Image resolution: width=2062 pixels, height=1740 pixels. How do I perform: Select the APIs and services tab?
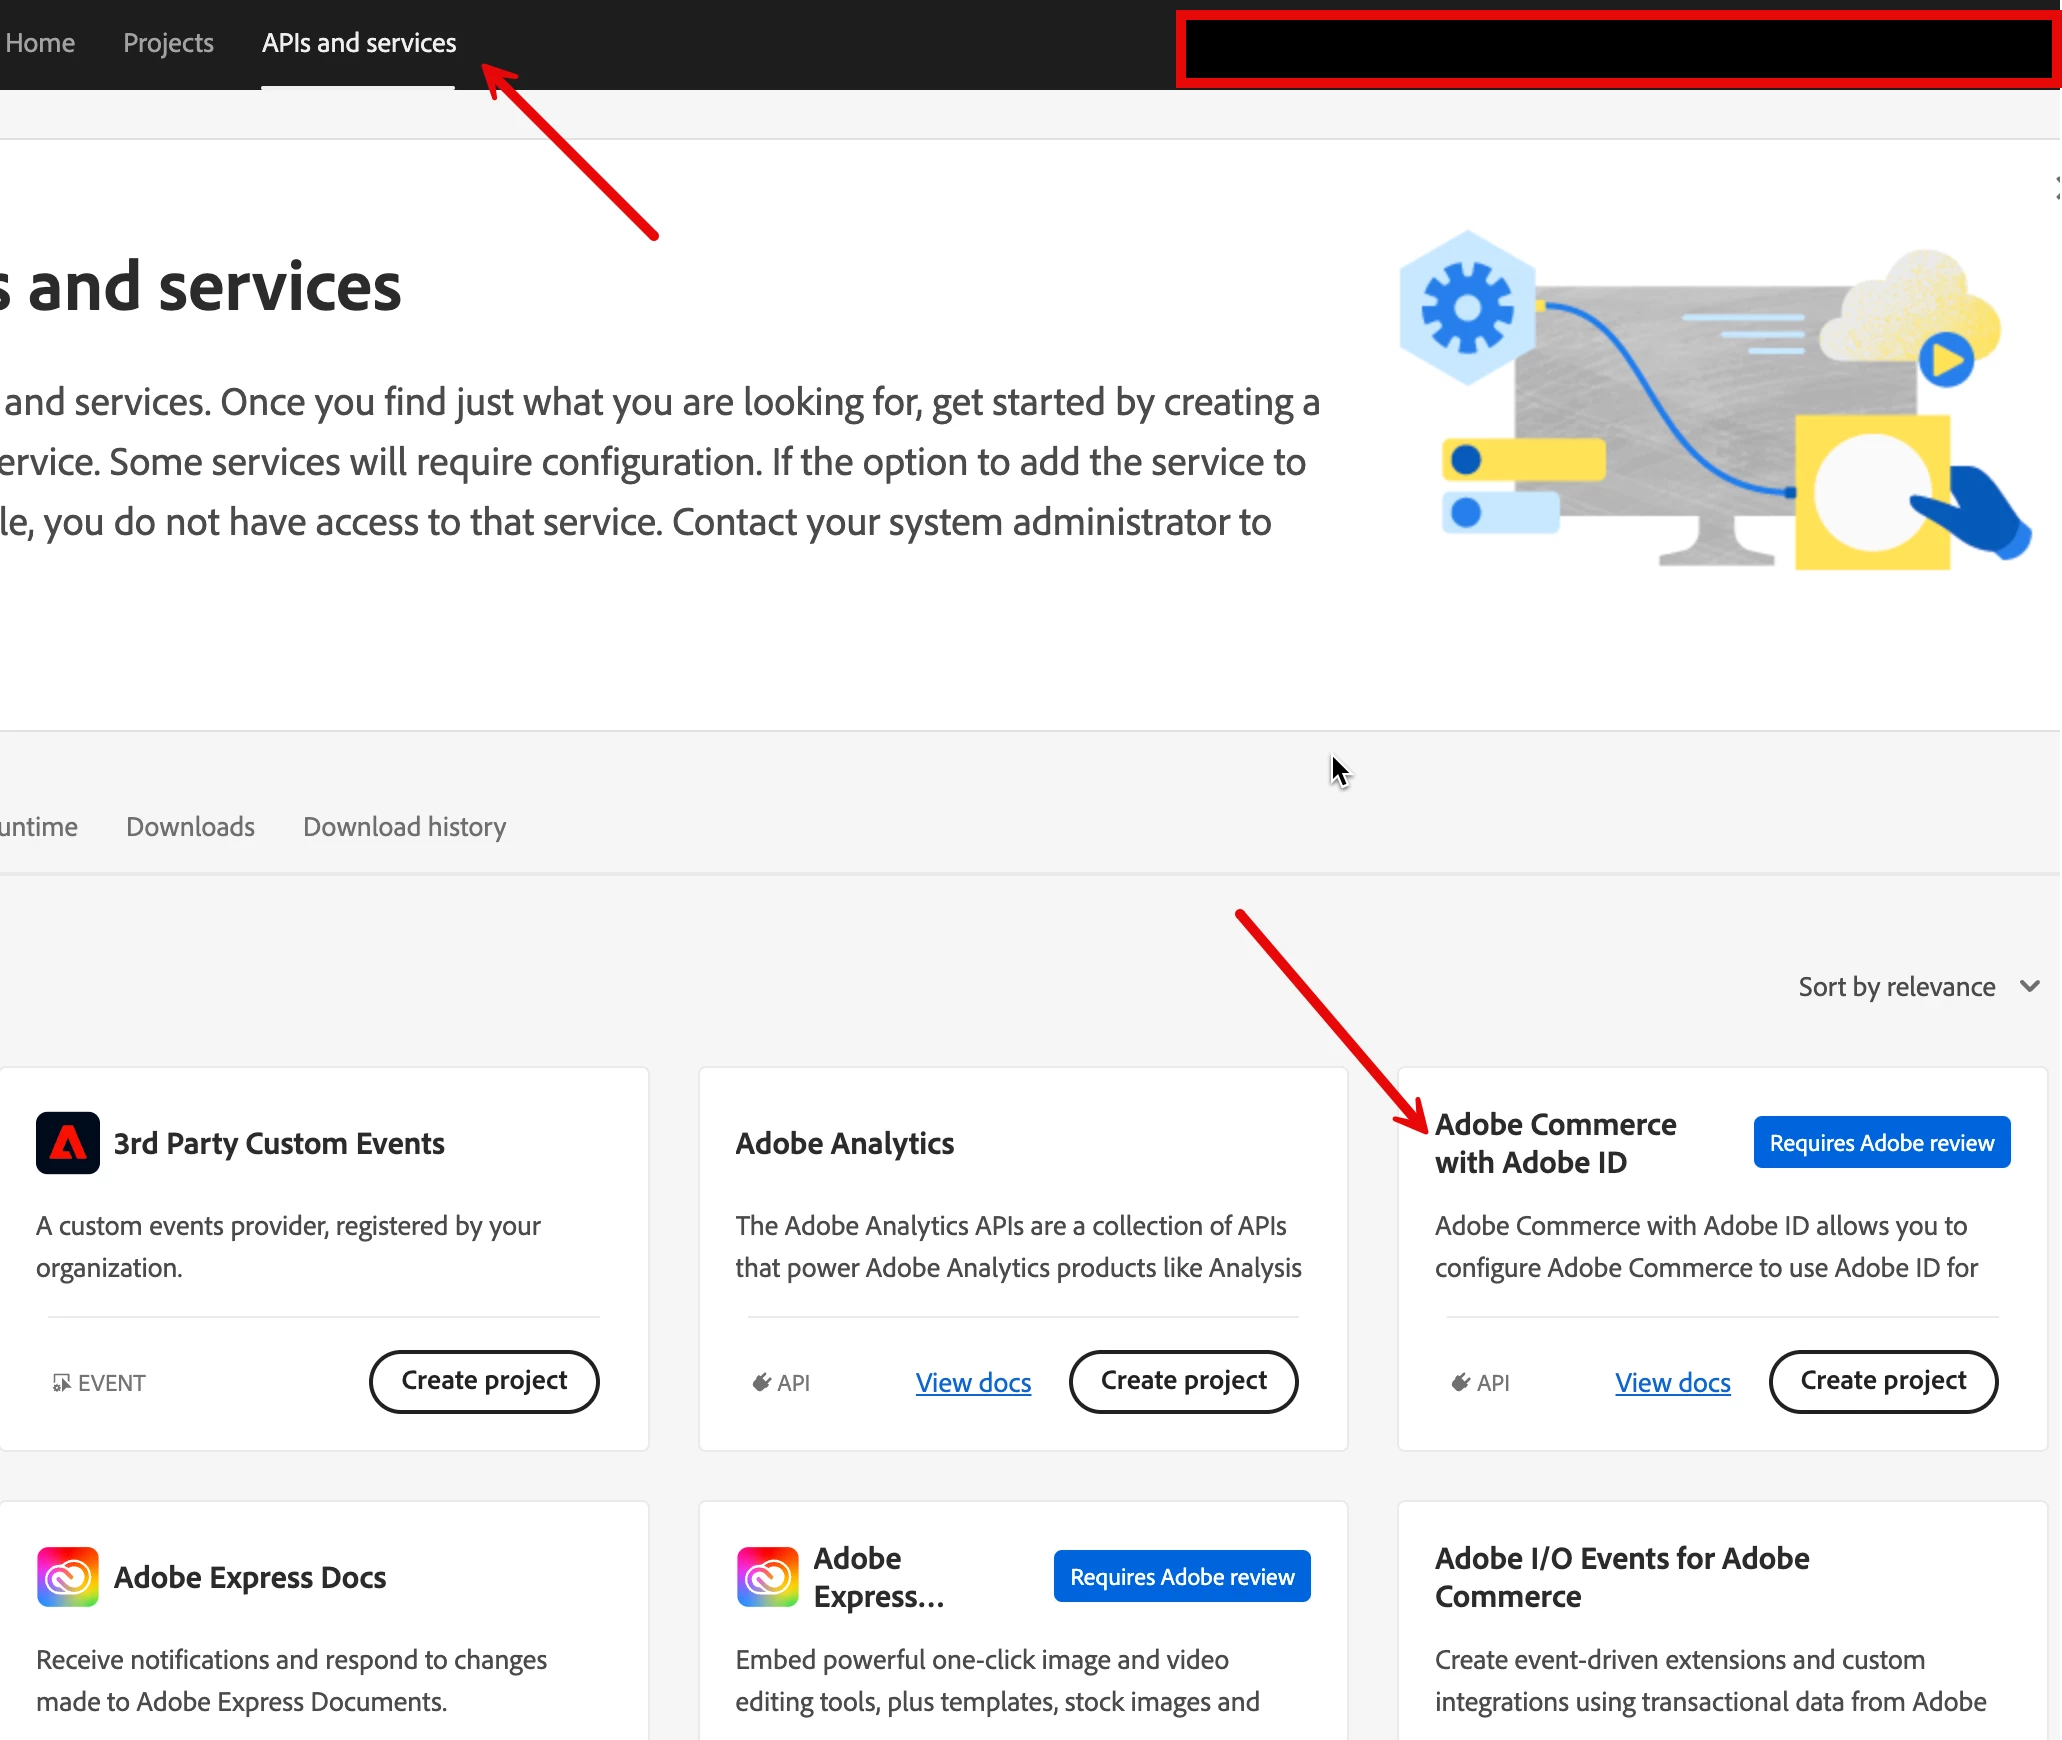coord(359,43)
